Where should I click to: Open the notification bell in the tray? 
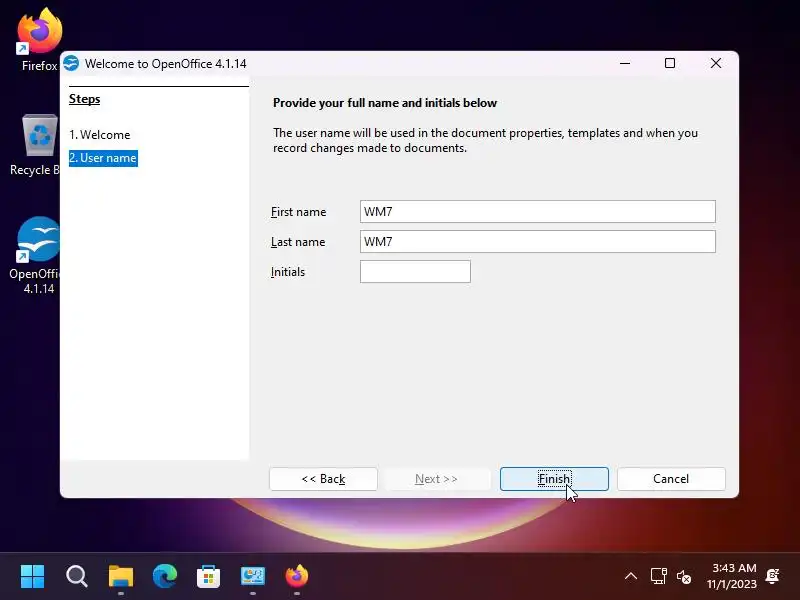[x=772, y=576]
